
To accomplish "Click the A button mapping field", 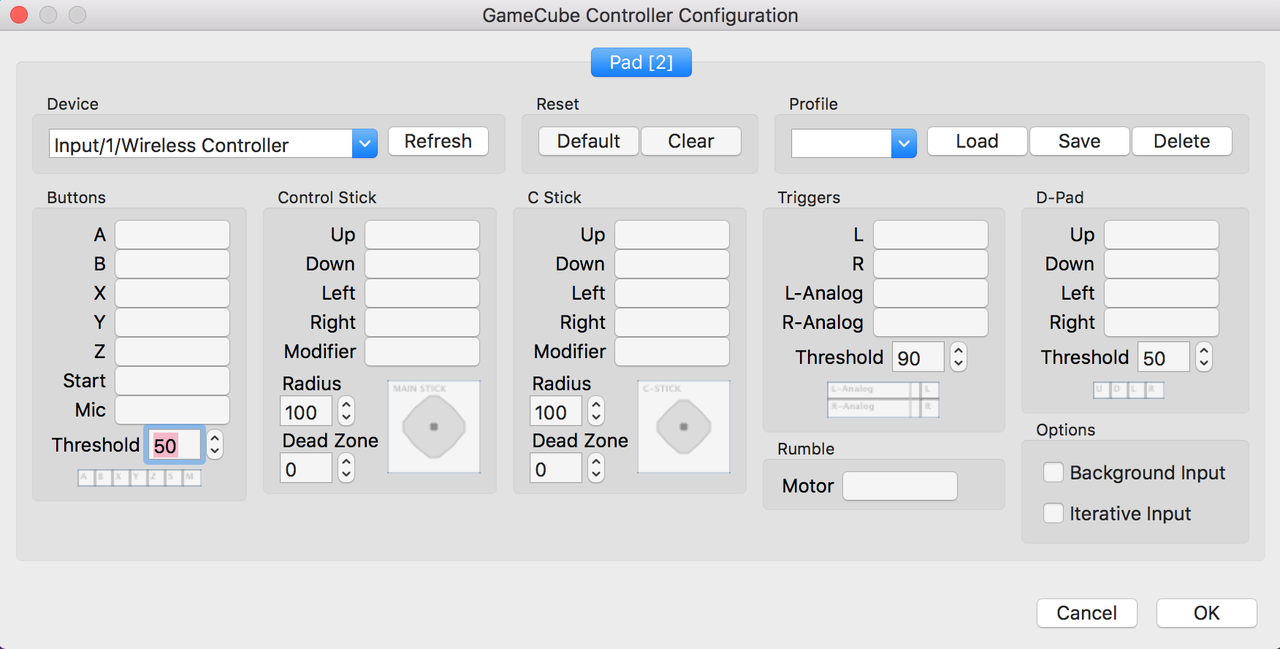I will pos(172,235).
